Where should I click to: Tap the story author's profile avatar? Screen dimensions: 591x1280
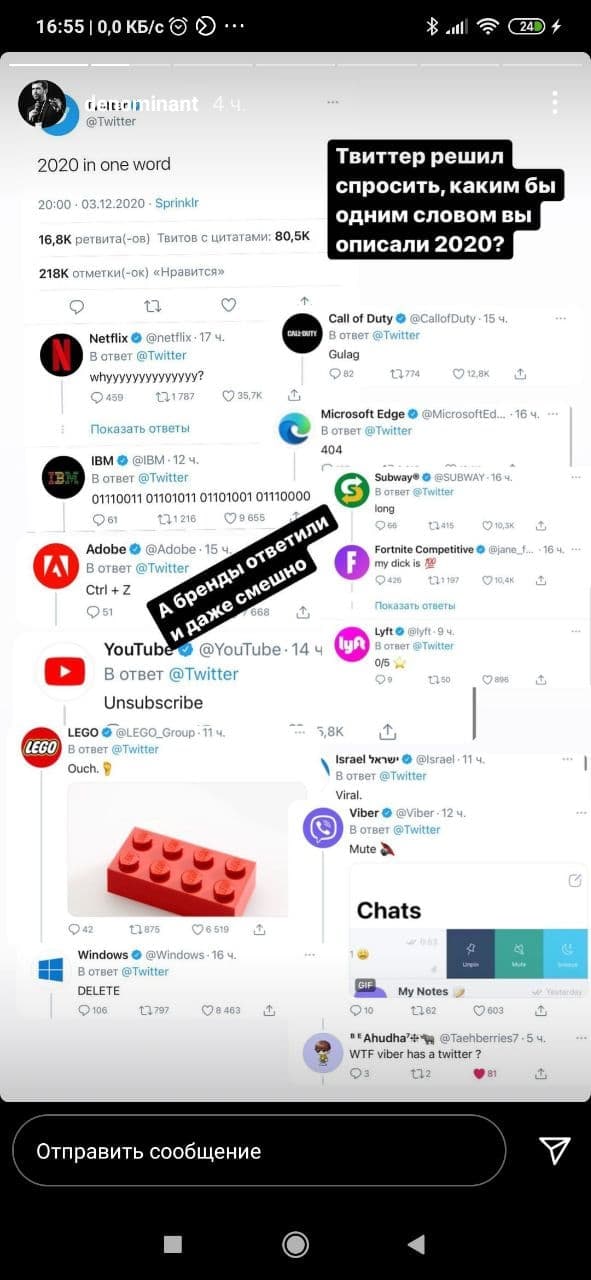click(x=42, y=104)
